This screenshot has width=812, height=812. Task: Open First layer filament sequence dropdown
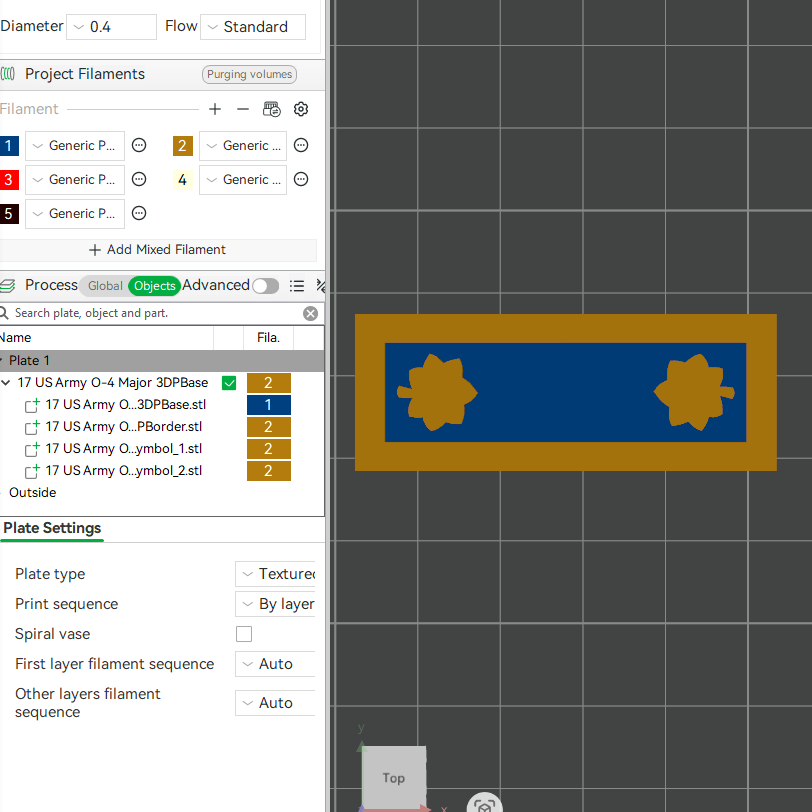(275, 664)
